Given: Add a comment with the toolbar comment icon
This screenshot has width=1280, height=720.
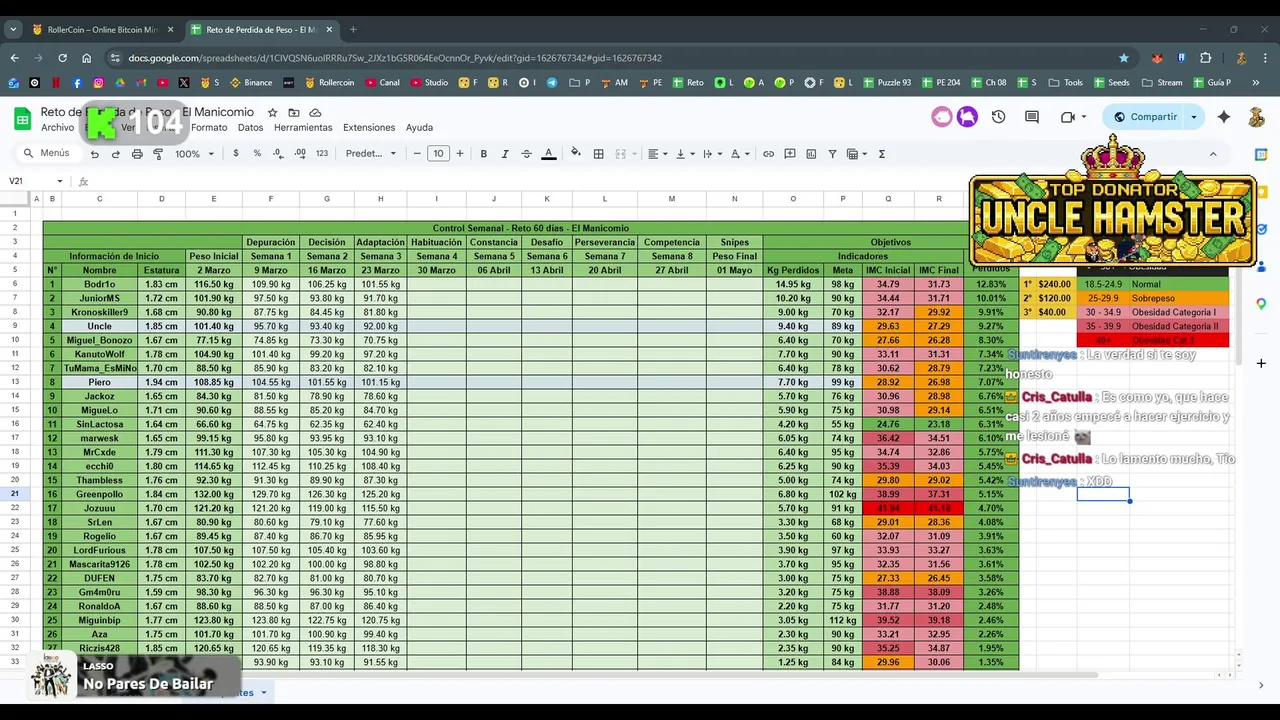Looking at the screenshot, I should [x=790, y=154].
